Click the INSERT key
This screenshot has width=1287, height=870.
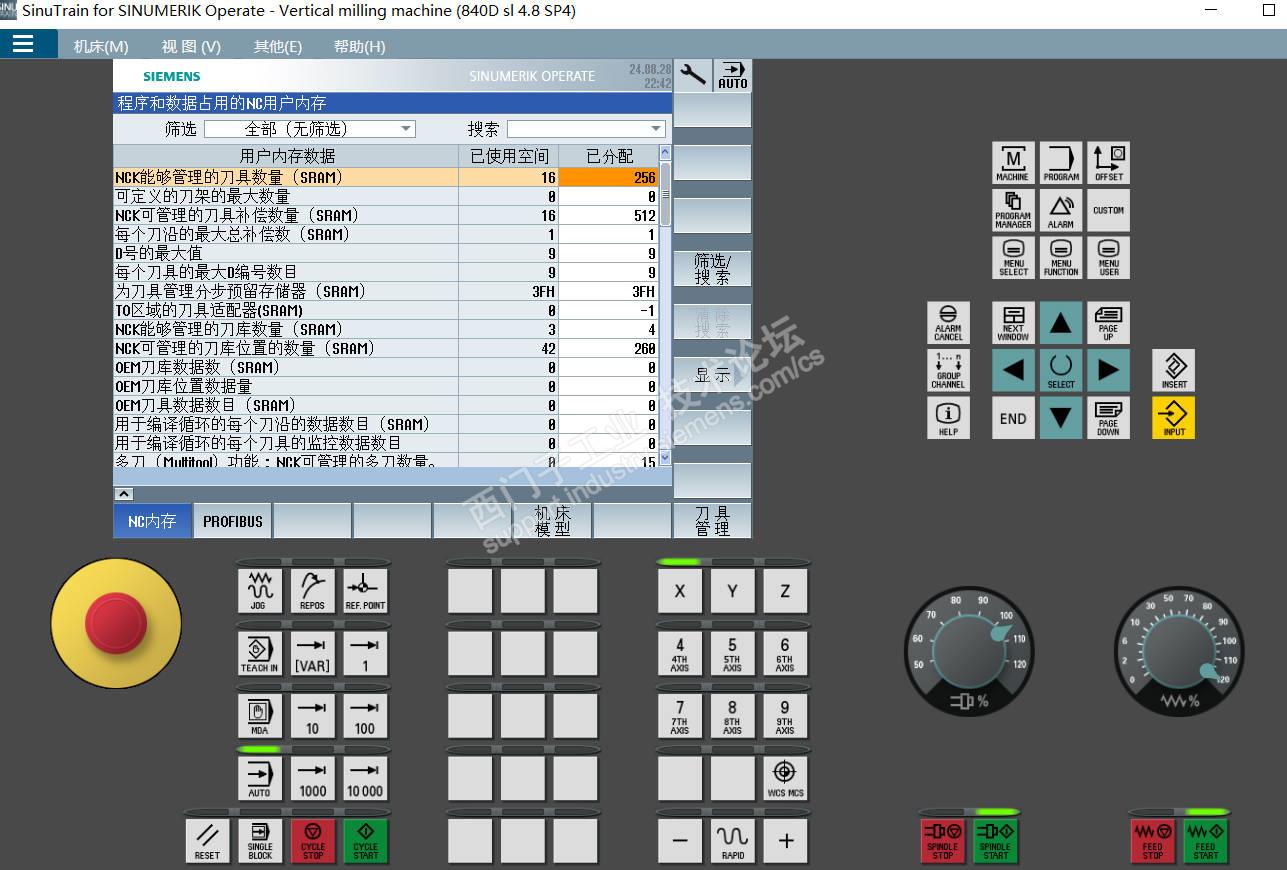tap(1174, 370)
